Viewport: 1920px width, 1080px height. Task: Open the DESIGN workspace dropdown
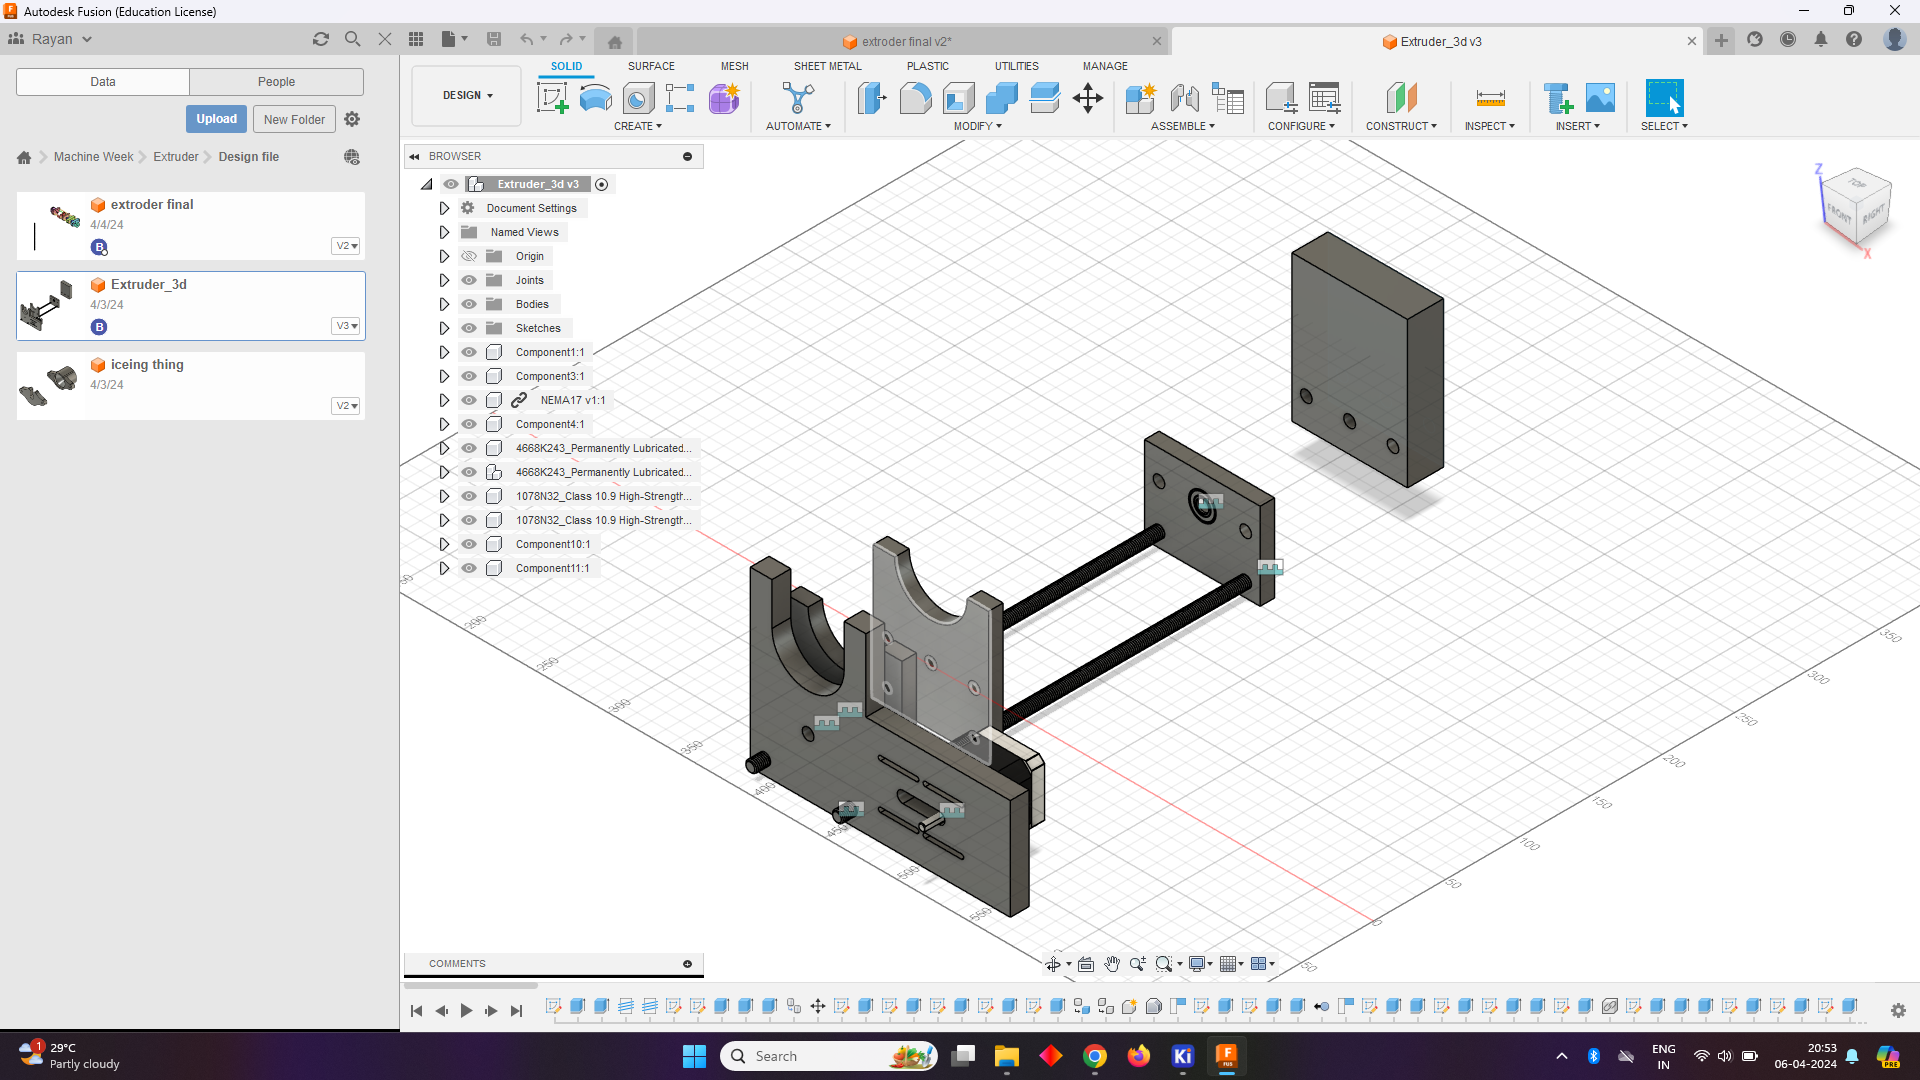467,95
